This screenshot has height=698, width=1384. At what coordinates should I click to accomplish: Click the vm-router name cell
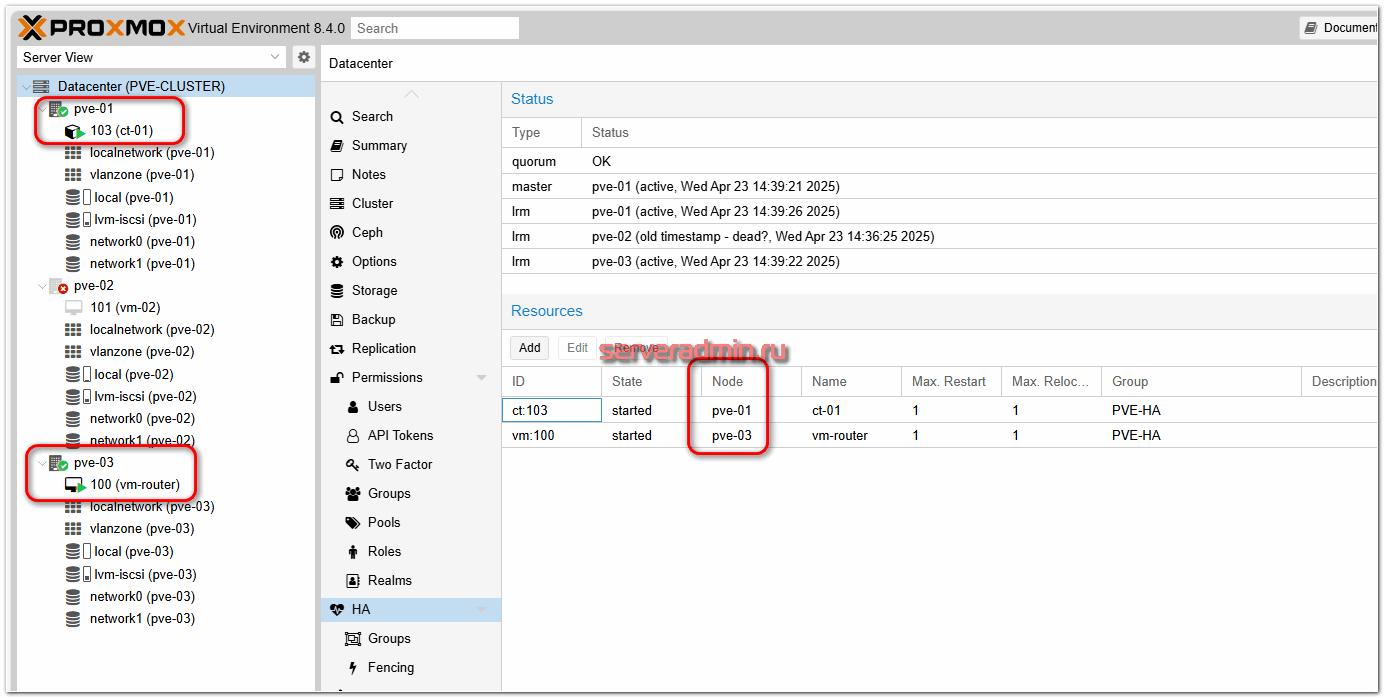[851, 436]
